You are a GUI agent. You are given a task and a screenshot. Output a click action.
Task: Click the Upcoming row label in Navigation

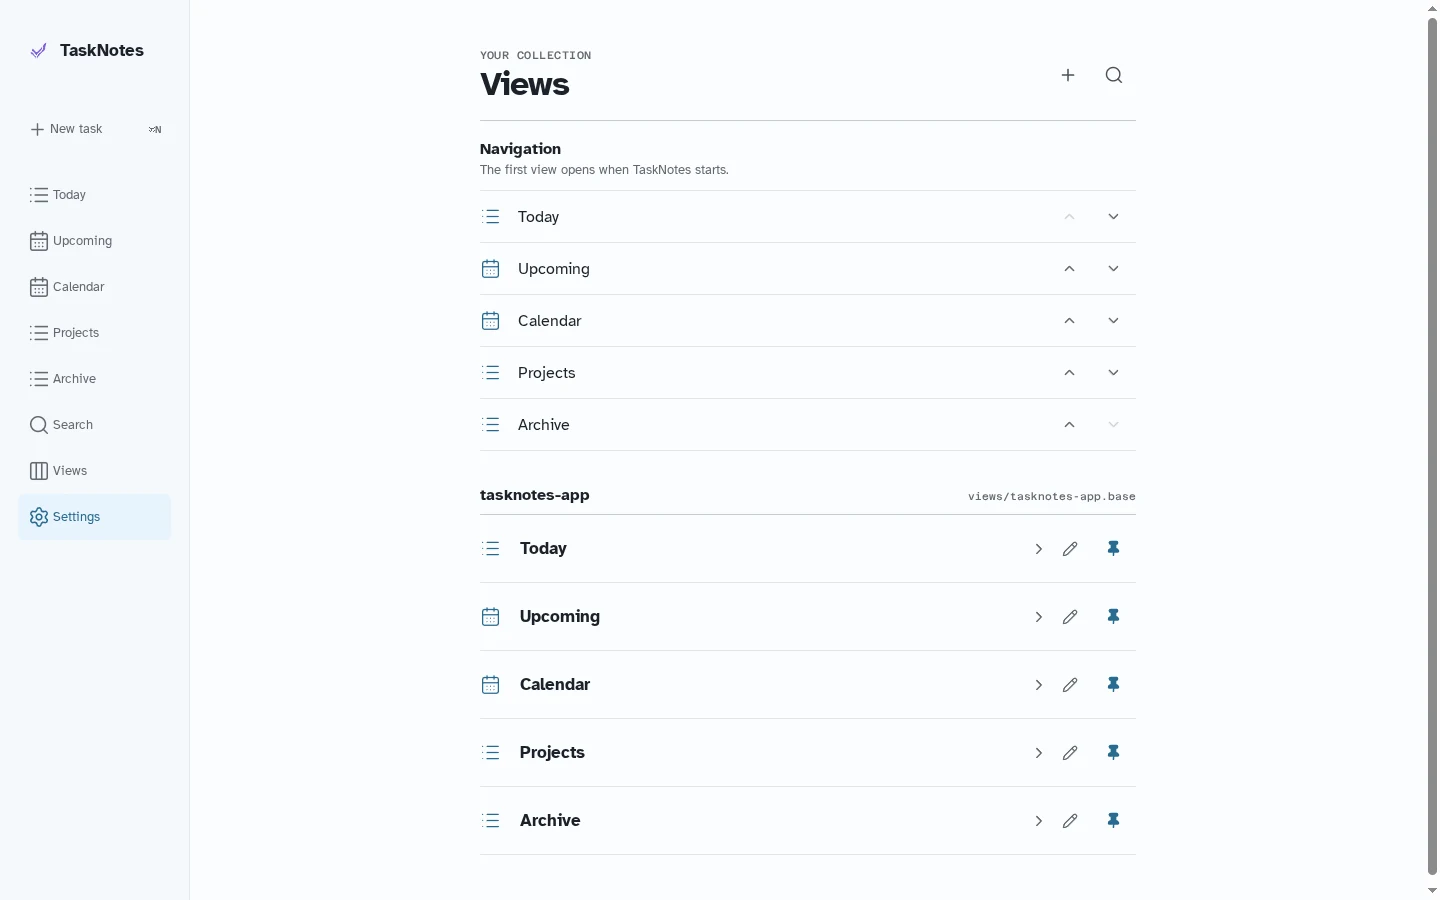point(554,269)
